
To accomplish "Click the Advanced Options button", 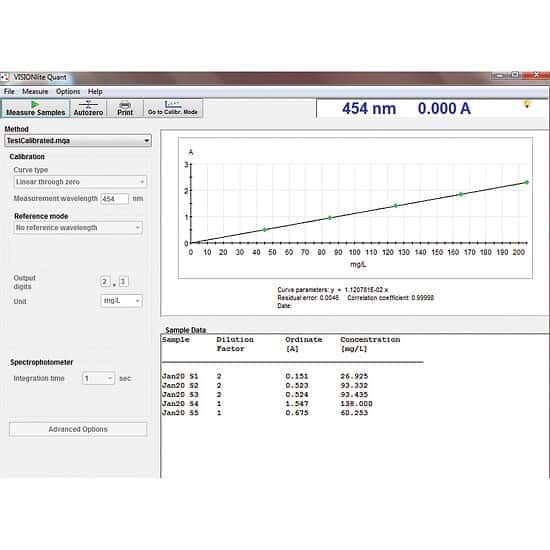I will tap(78, 429).
